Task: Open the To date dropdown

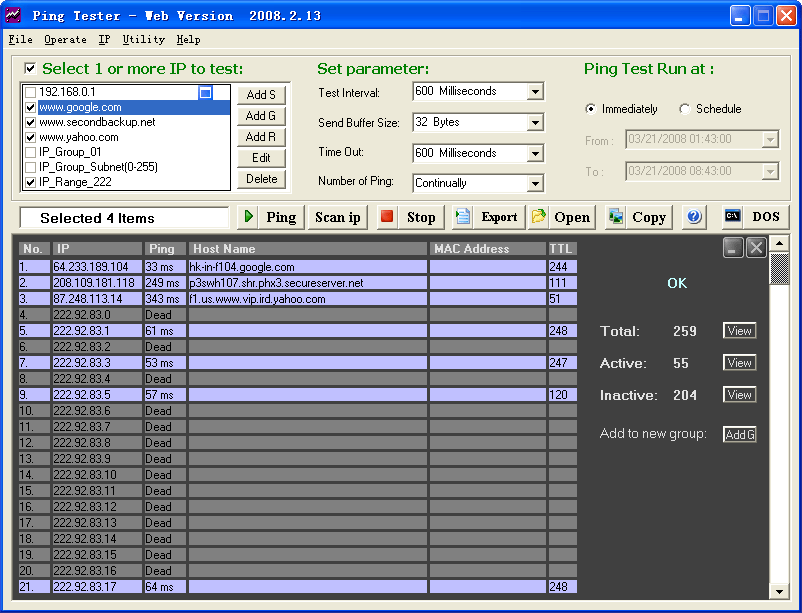Action: [770, 171]
